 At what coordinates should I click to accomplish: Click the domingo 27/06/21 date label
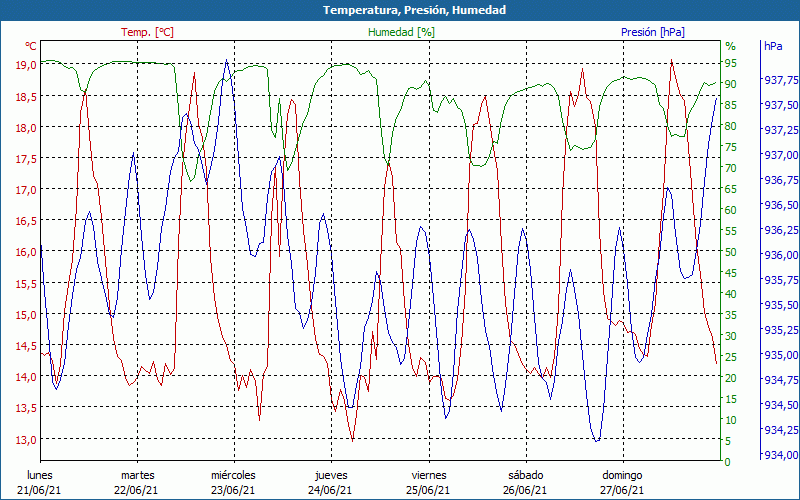coord(622,483)
